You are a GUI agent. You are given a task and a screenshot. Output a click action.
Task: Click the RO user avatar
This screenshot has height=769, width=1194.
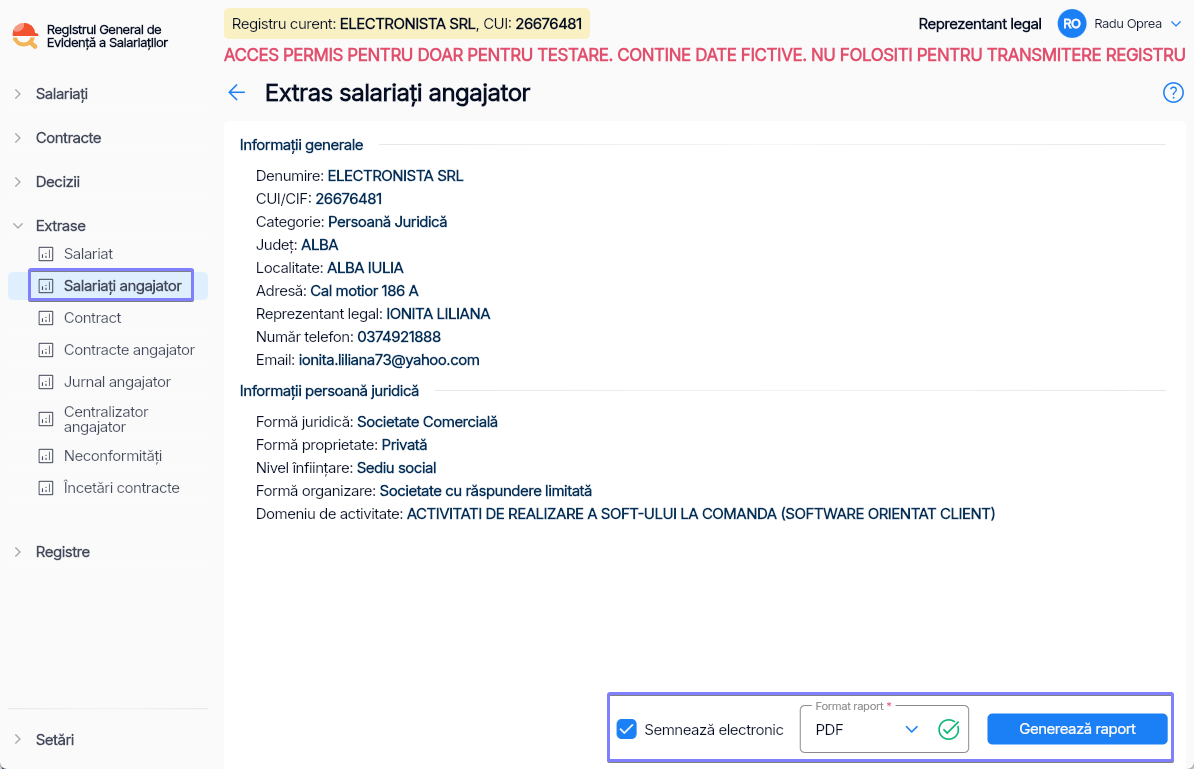click(1071, 24)
